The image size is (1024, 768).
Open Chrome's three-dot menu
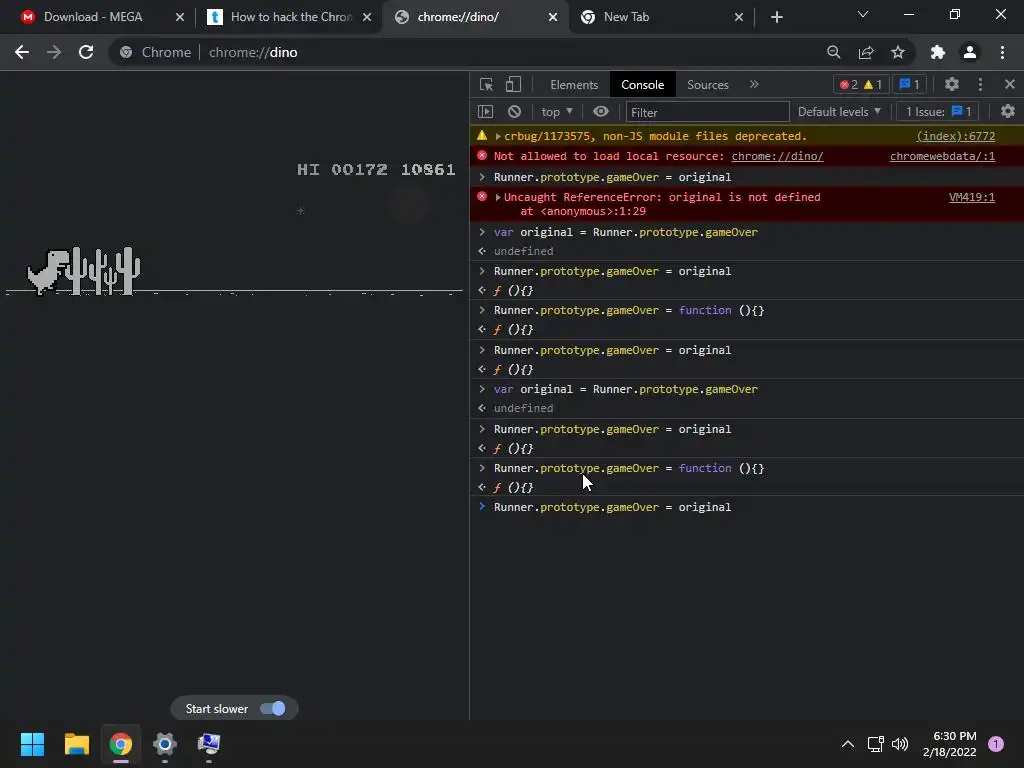coord(1002,52)
